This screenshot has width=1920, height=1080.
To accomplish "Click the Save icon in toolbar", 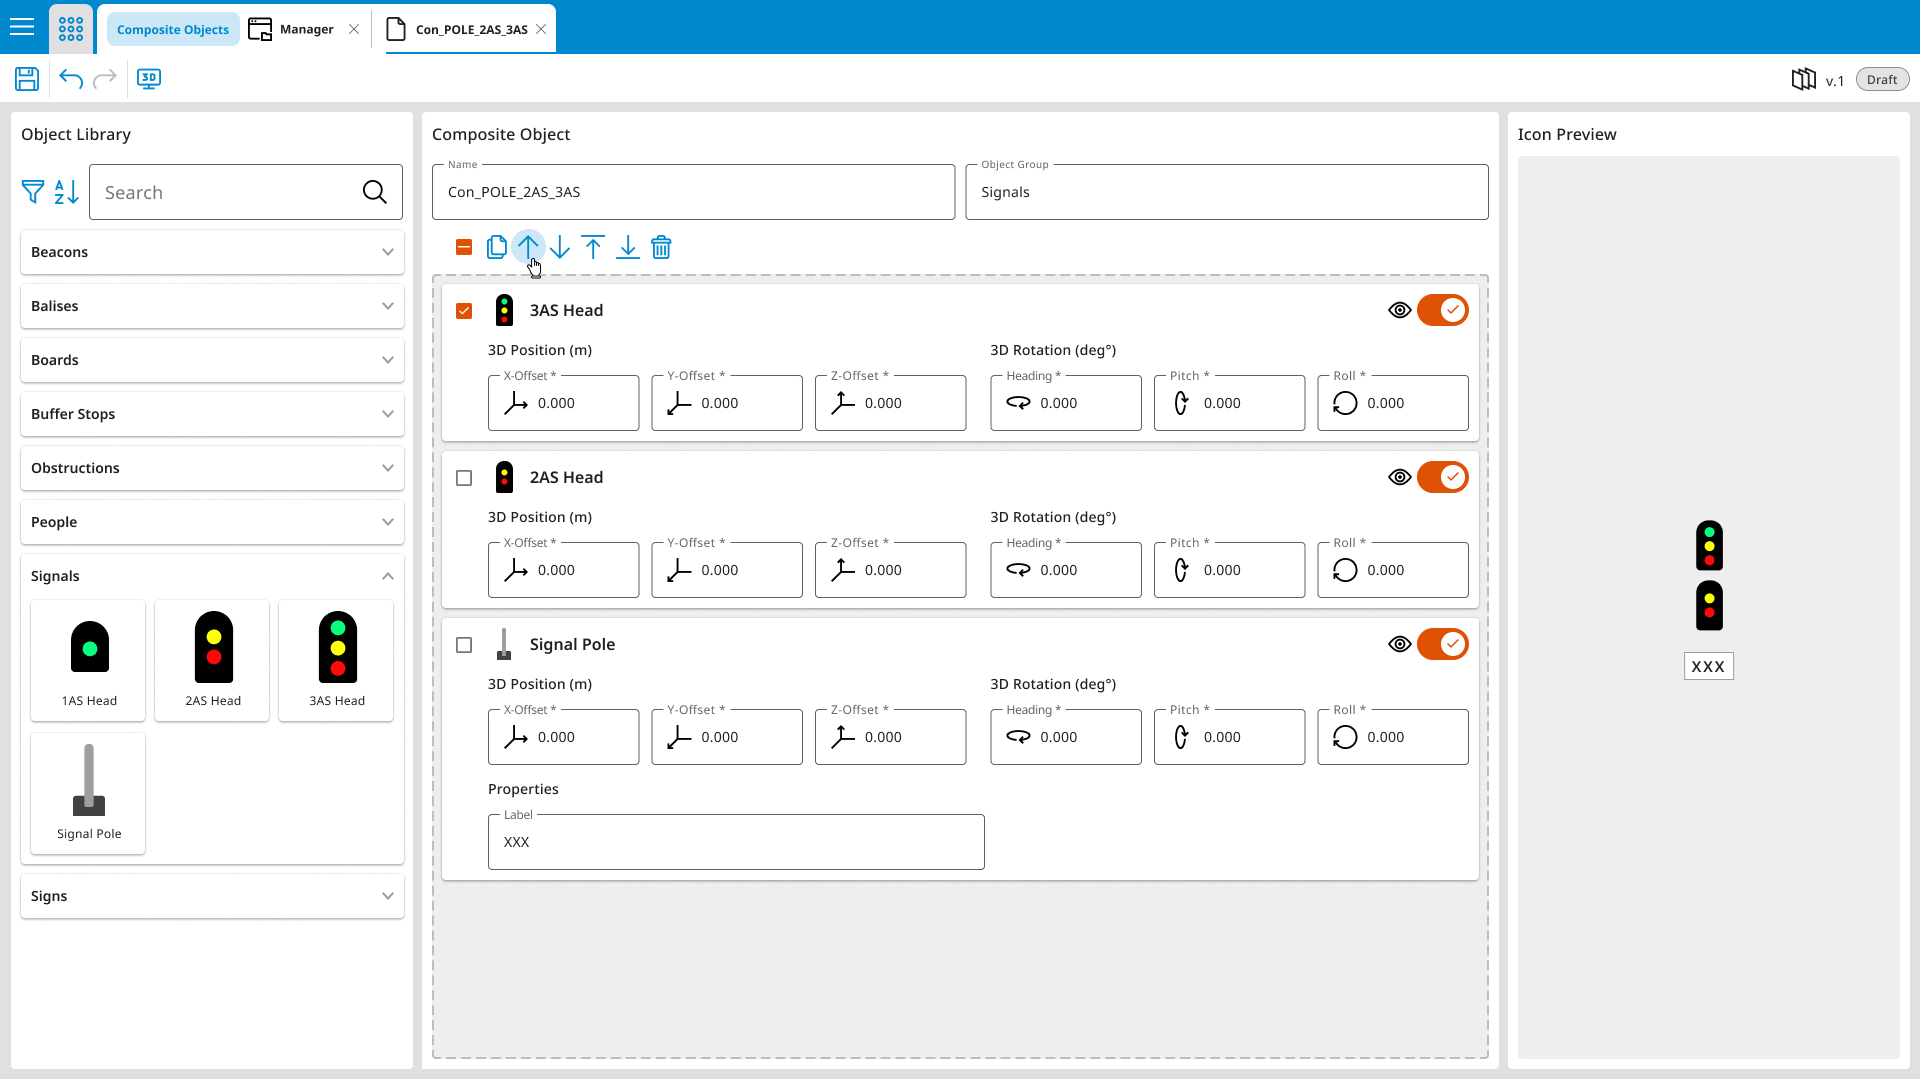I will pos(27,79).
